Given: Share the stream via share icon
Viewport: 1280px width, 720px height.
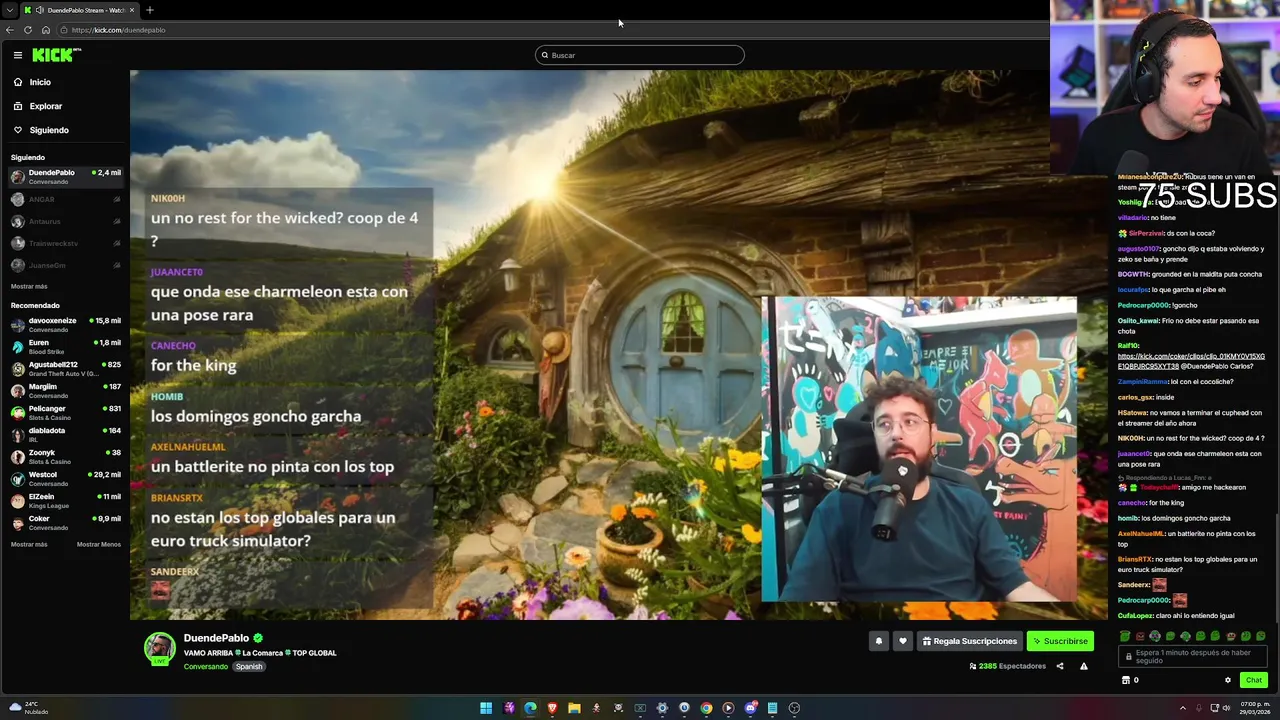Looking at the screenshot, I should (x=1060, y=666).
